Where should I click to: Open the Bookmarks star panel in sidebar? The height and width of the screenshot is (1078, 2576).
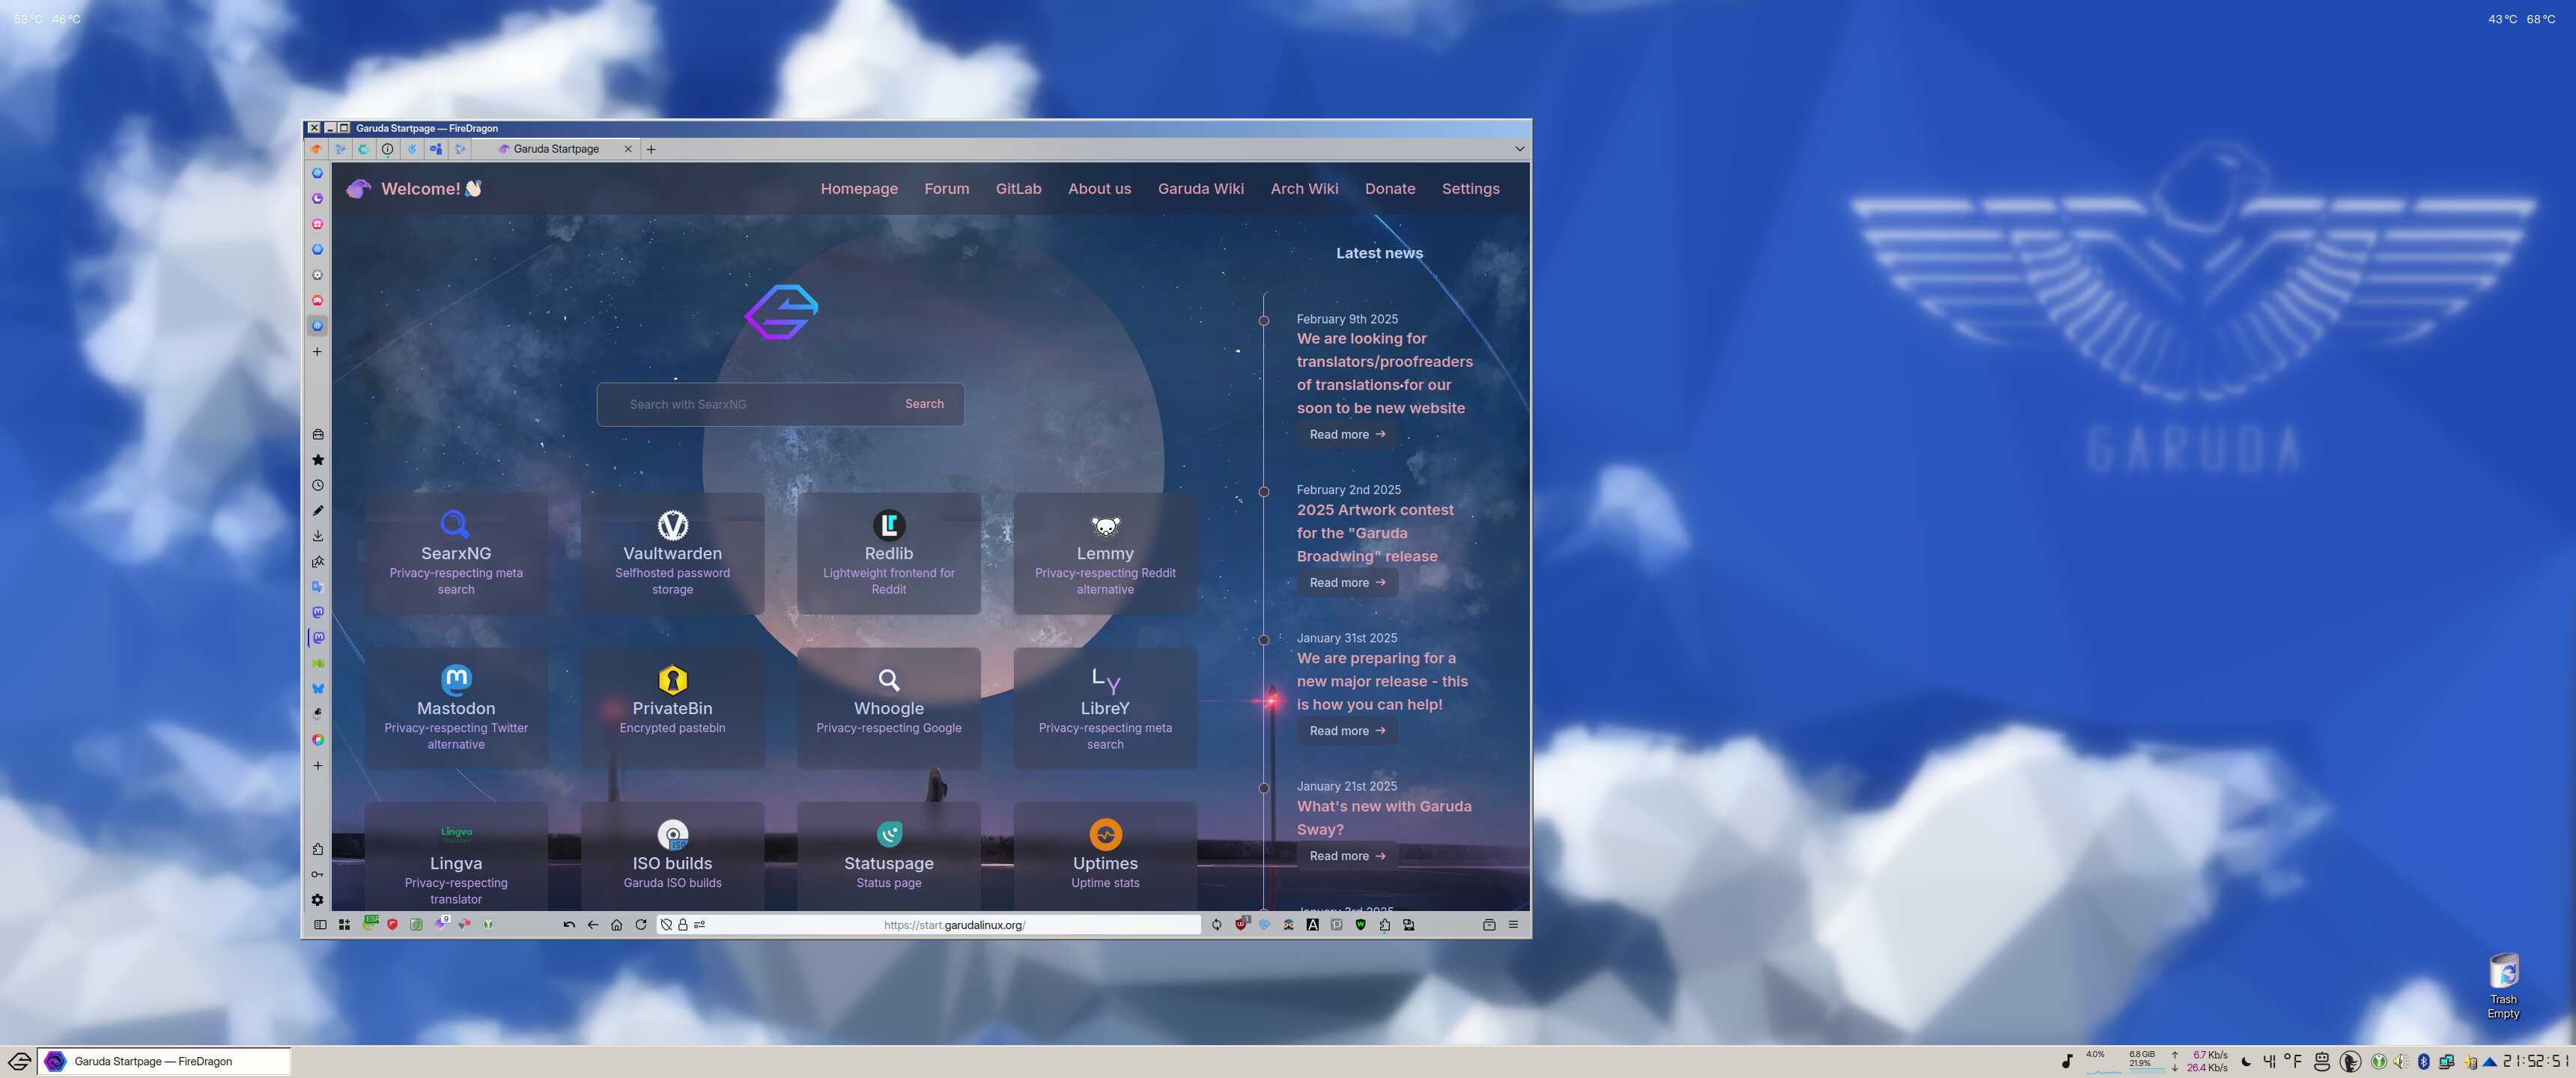pos(318,460)
